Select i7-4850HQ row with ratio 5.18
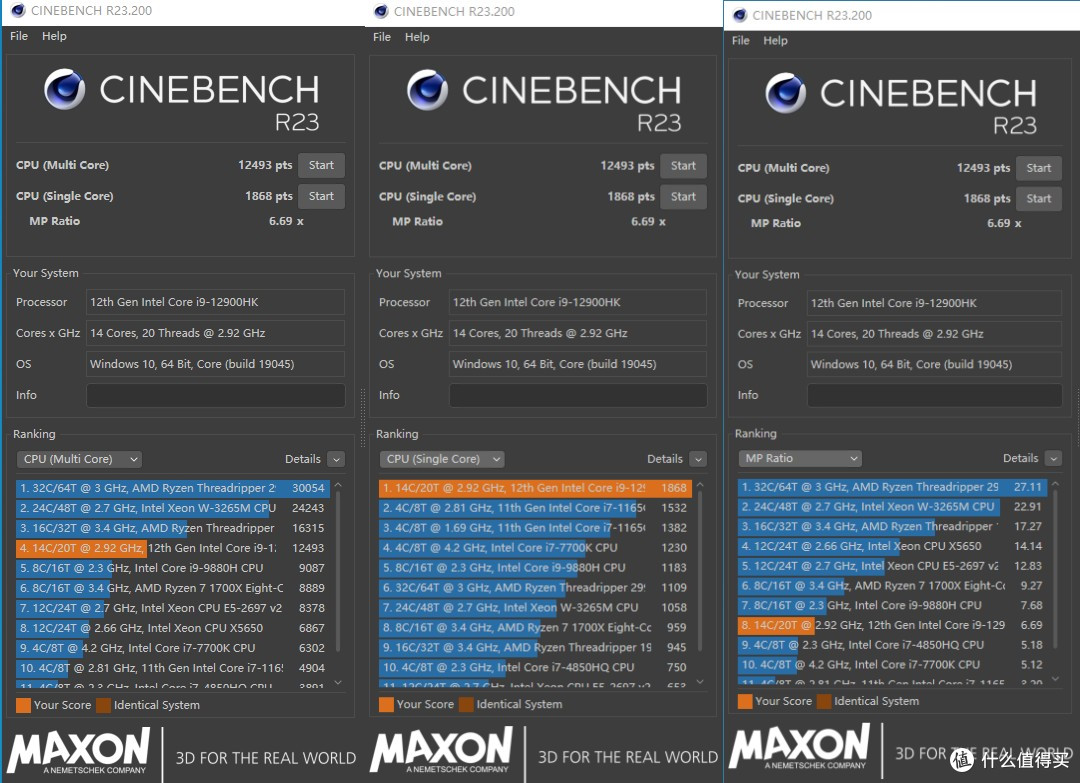 pos(892,645)
